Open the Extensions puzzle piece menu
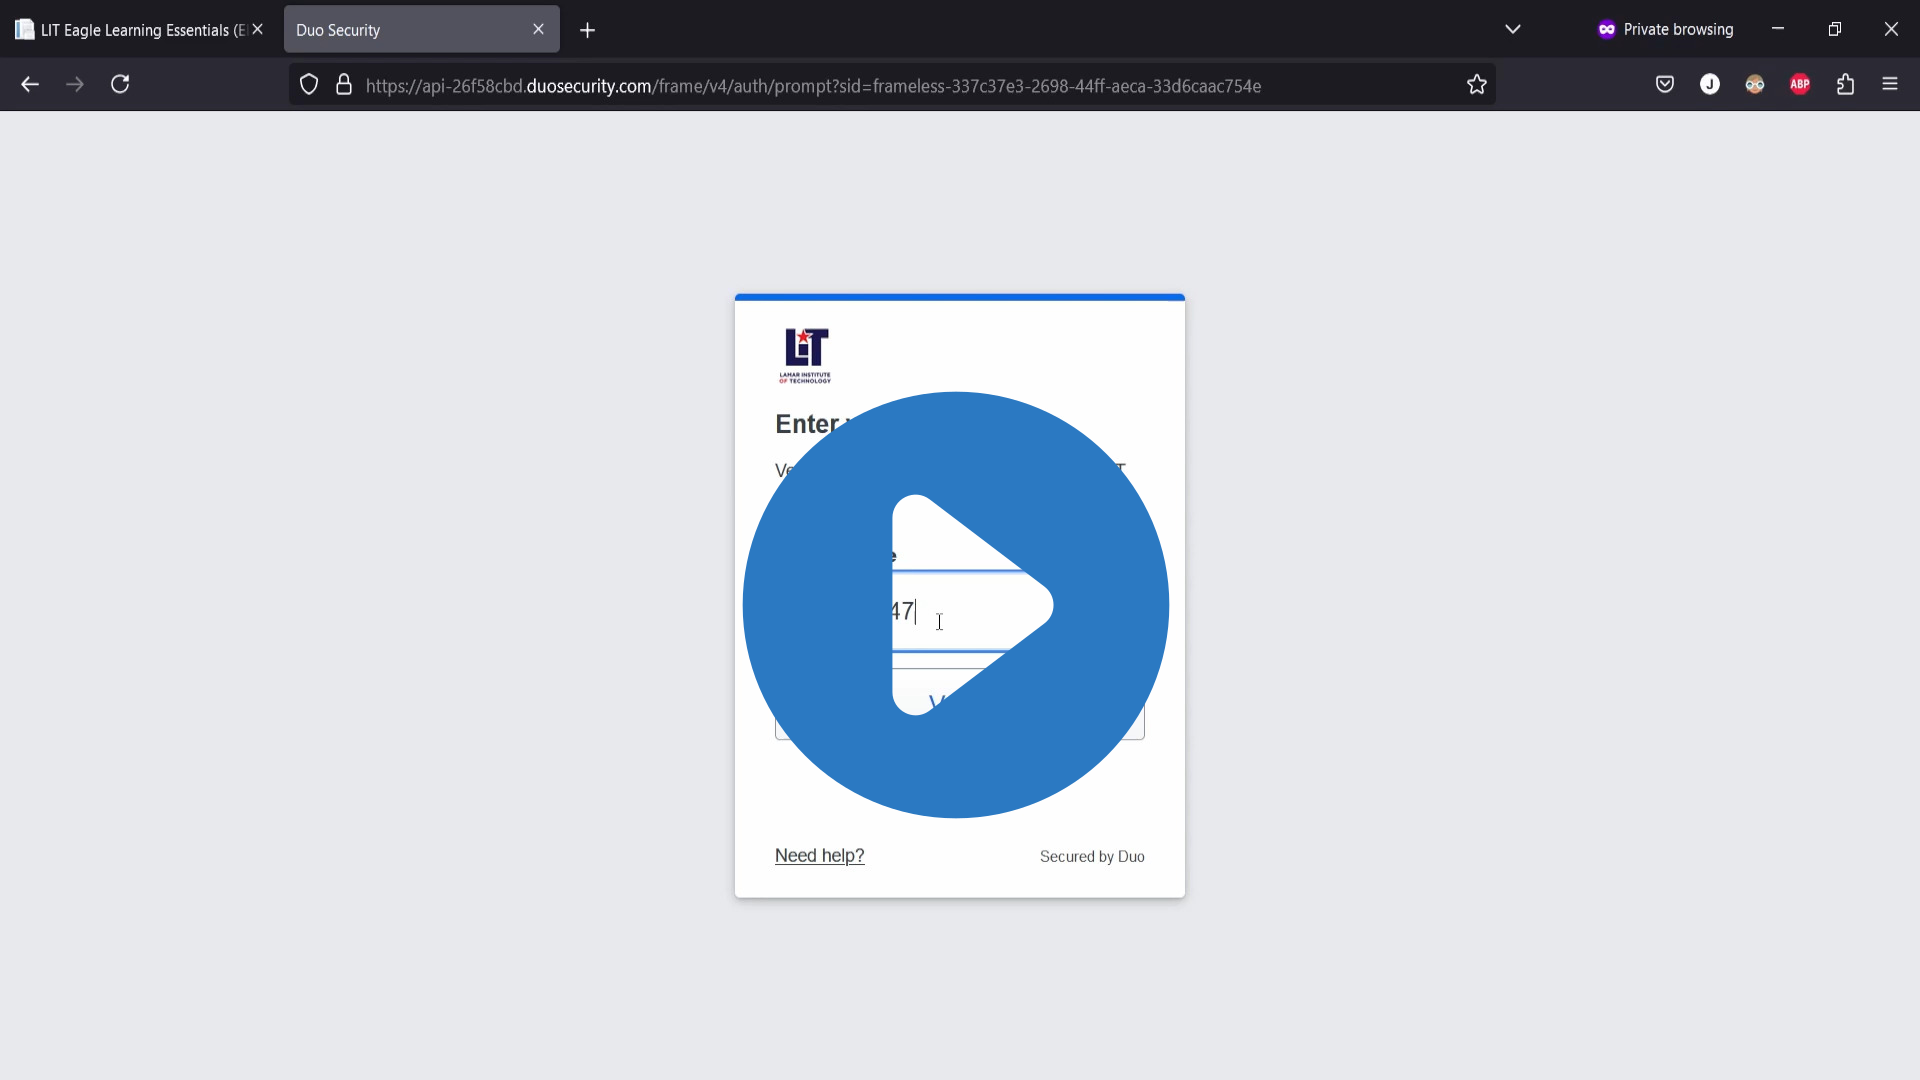 (x=1846, y=85)
